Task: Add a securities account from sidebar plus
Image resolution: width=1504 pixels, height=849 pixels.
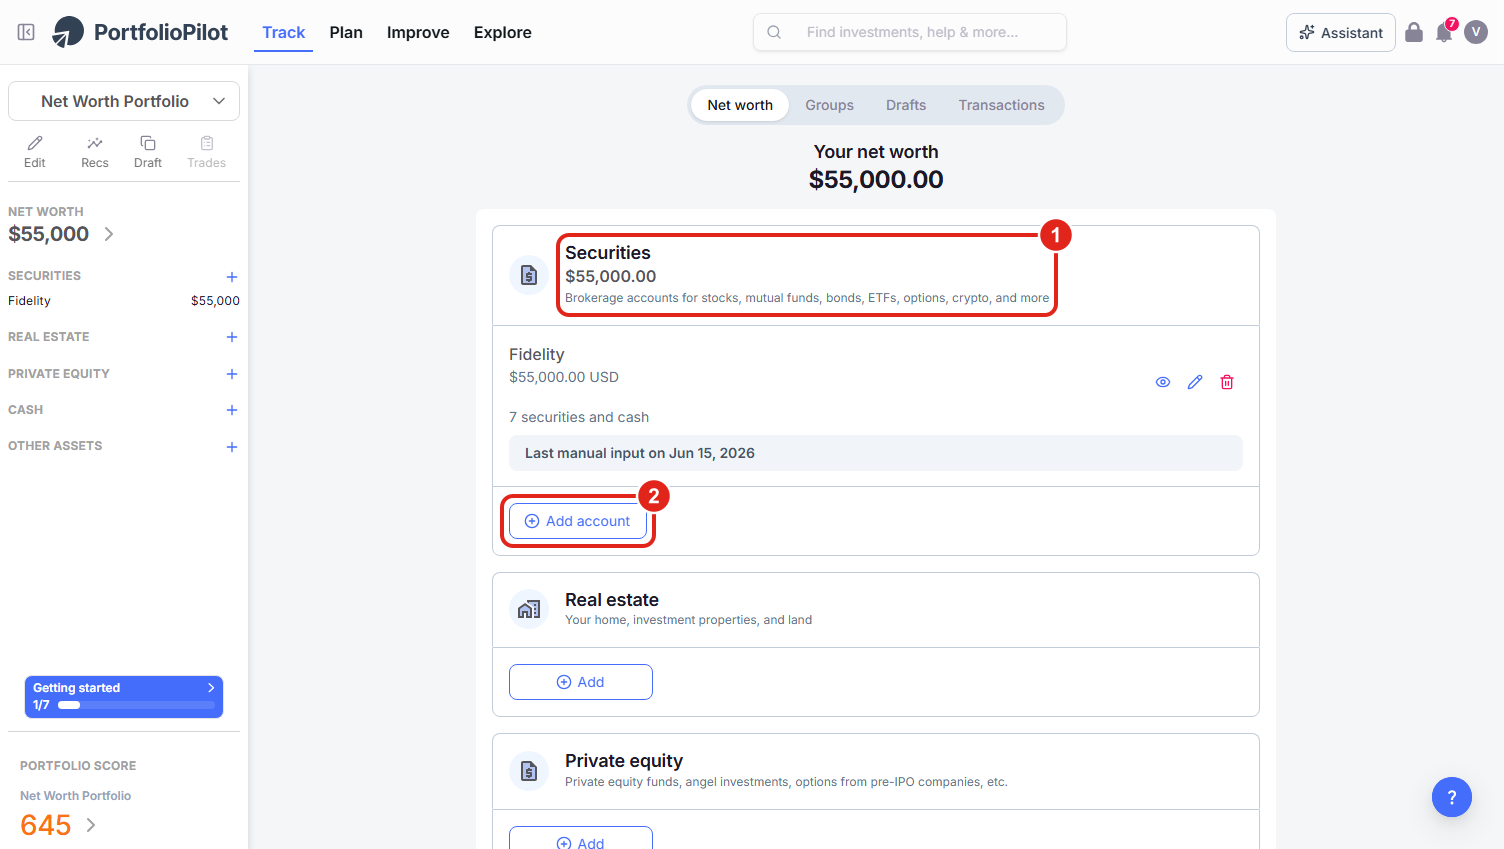Action: pyautogui.click(x=232, y=277)
